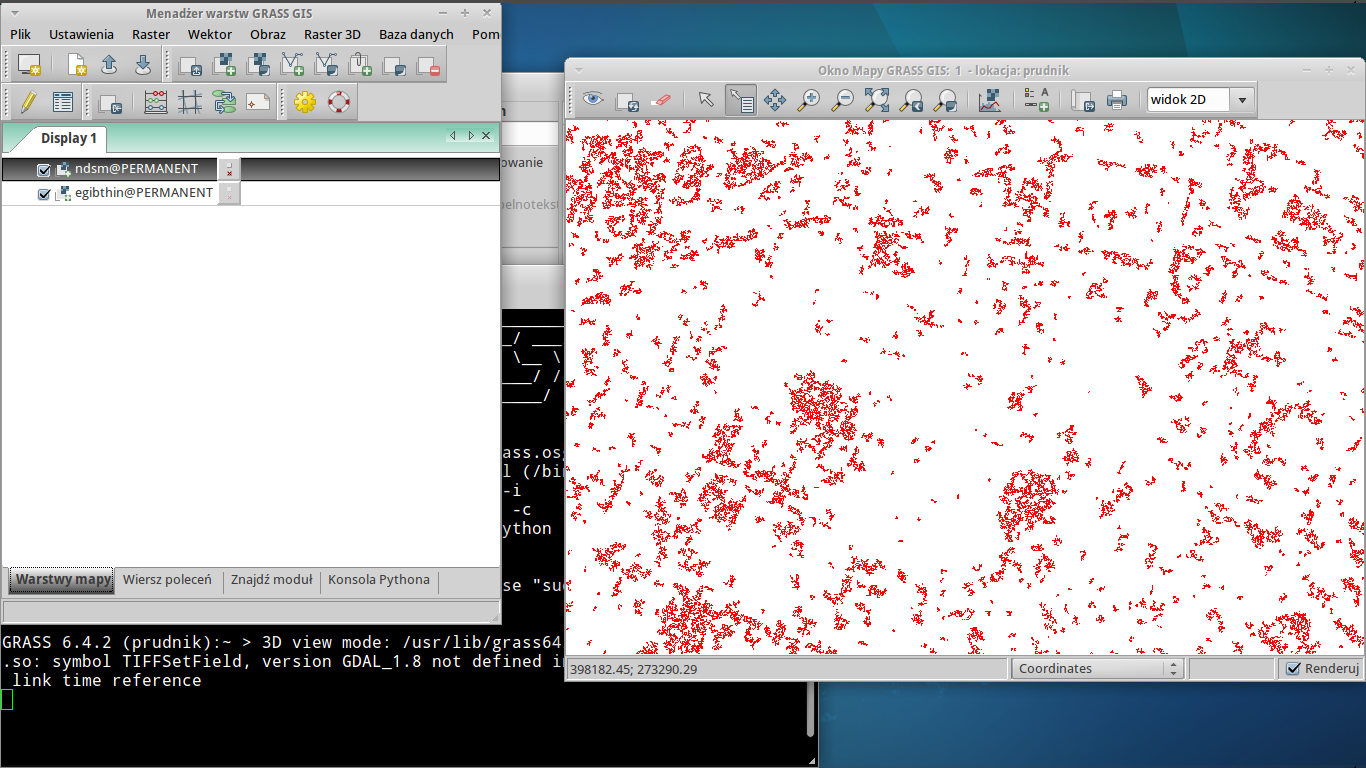Open cartographic composer icon

click(258, 101)
